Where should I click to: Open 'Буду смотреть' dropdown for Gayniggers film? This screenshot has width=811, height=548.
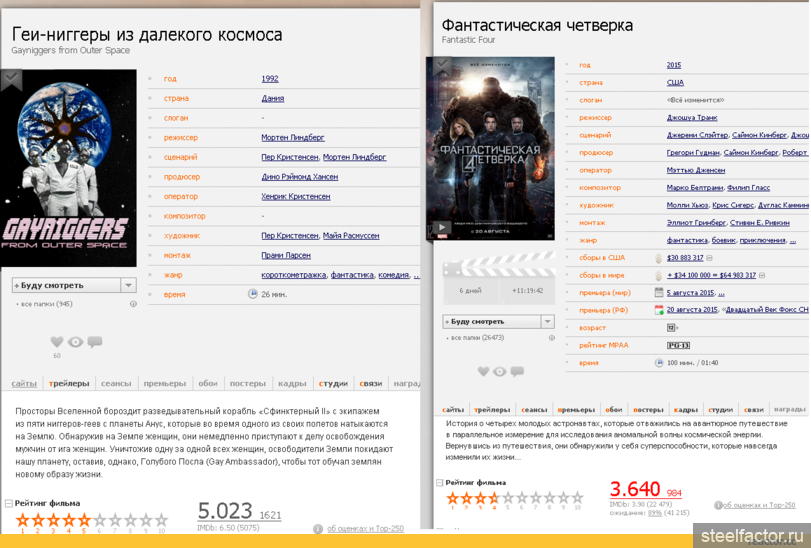(128, 285)
